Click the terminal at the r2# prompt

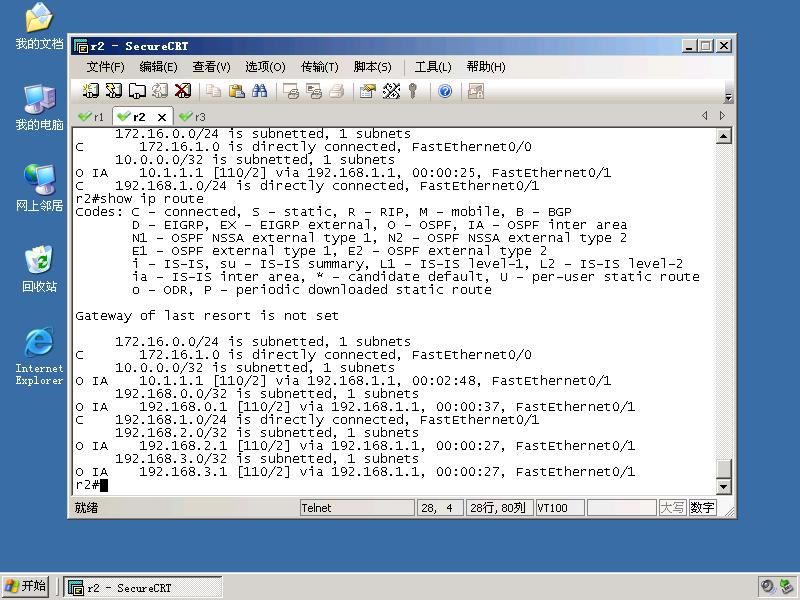pos(92,485)
